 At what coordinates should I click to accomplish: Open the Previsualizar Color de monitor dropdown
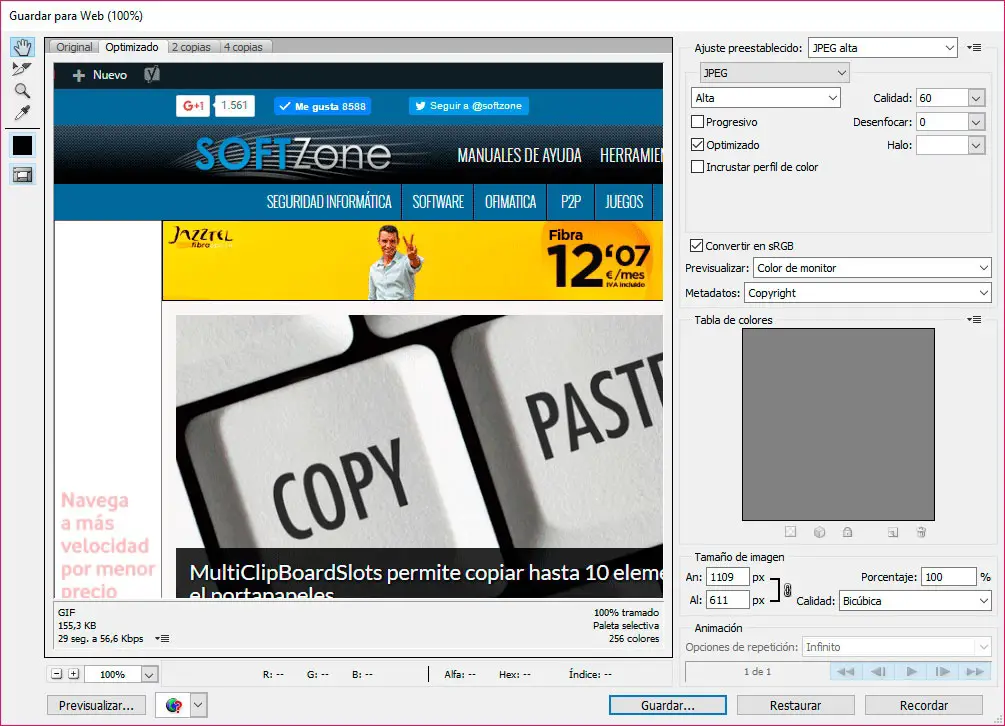[872, 268]
